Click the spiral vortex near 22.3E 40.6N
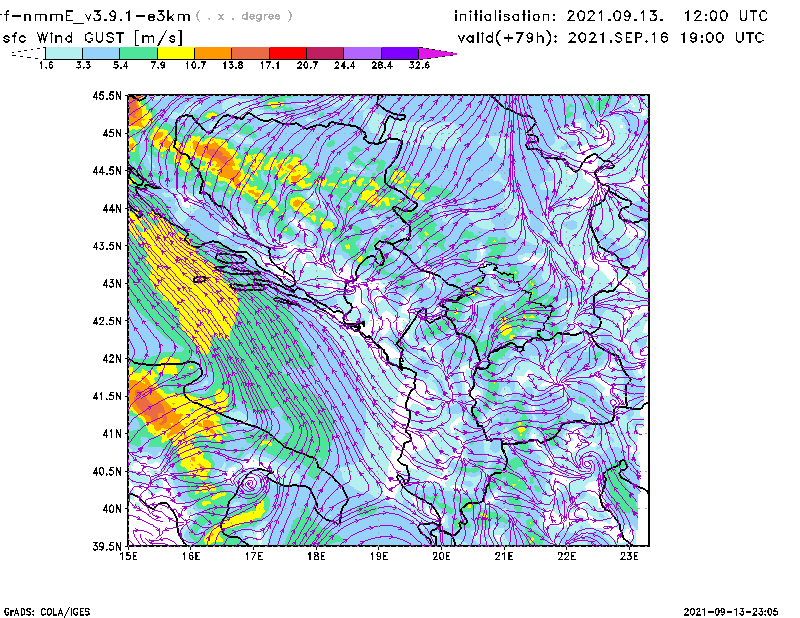Screen dimensions: 800x618 [x=587, y=464]
